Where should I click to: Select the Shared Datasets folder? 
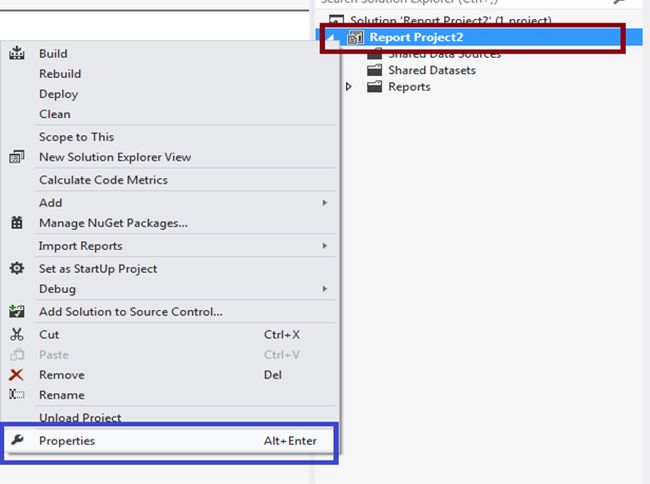(431, 70)
